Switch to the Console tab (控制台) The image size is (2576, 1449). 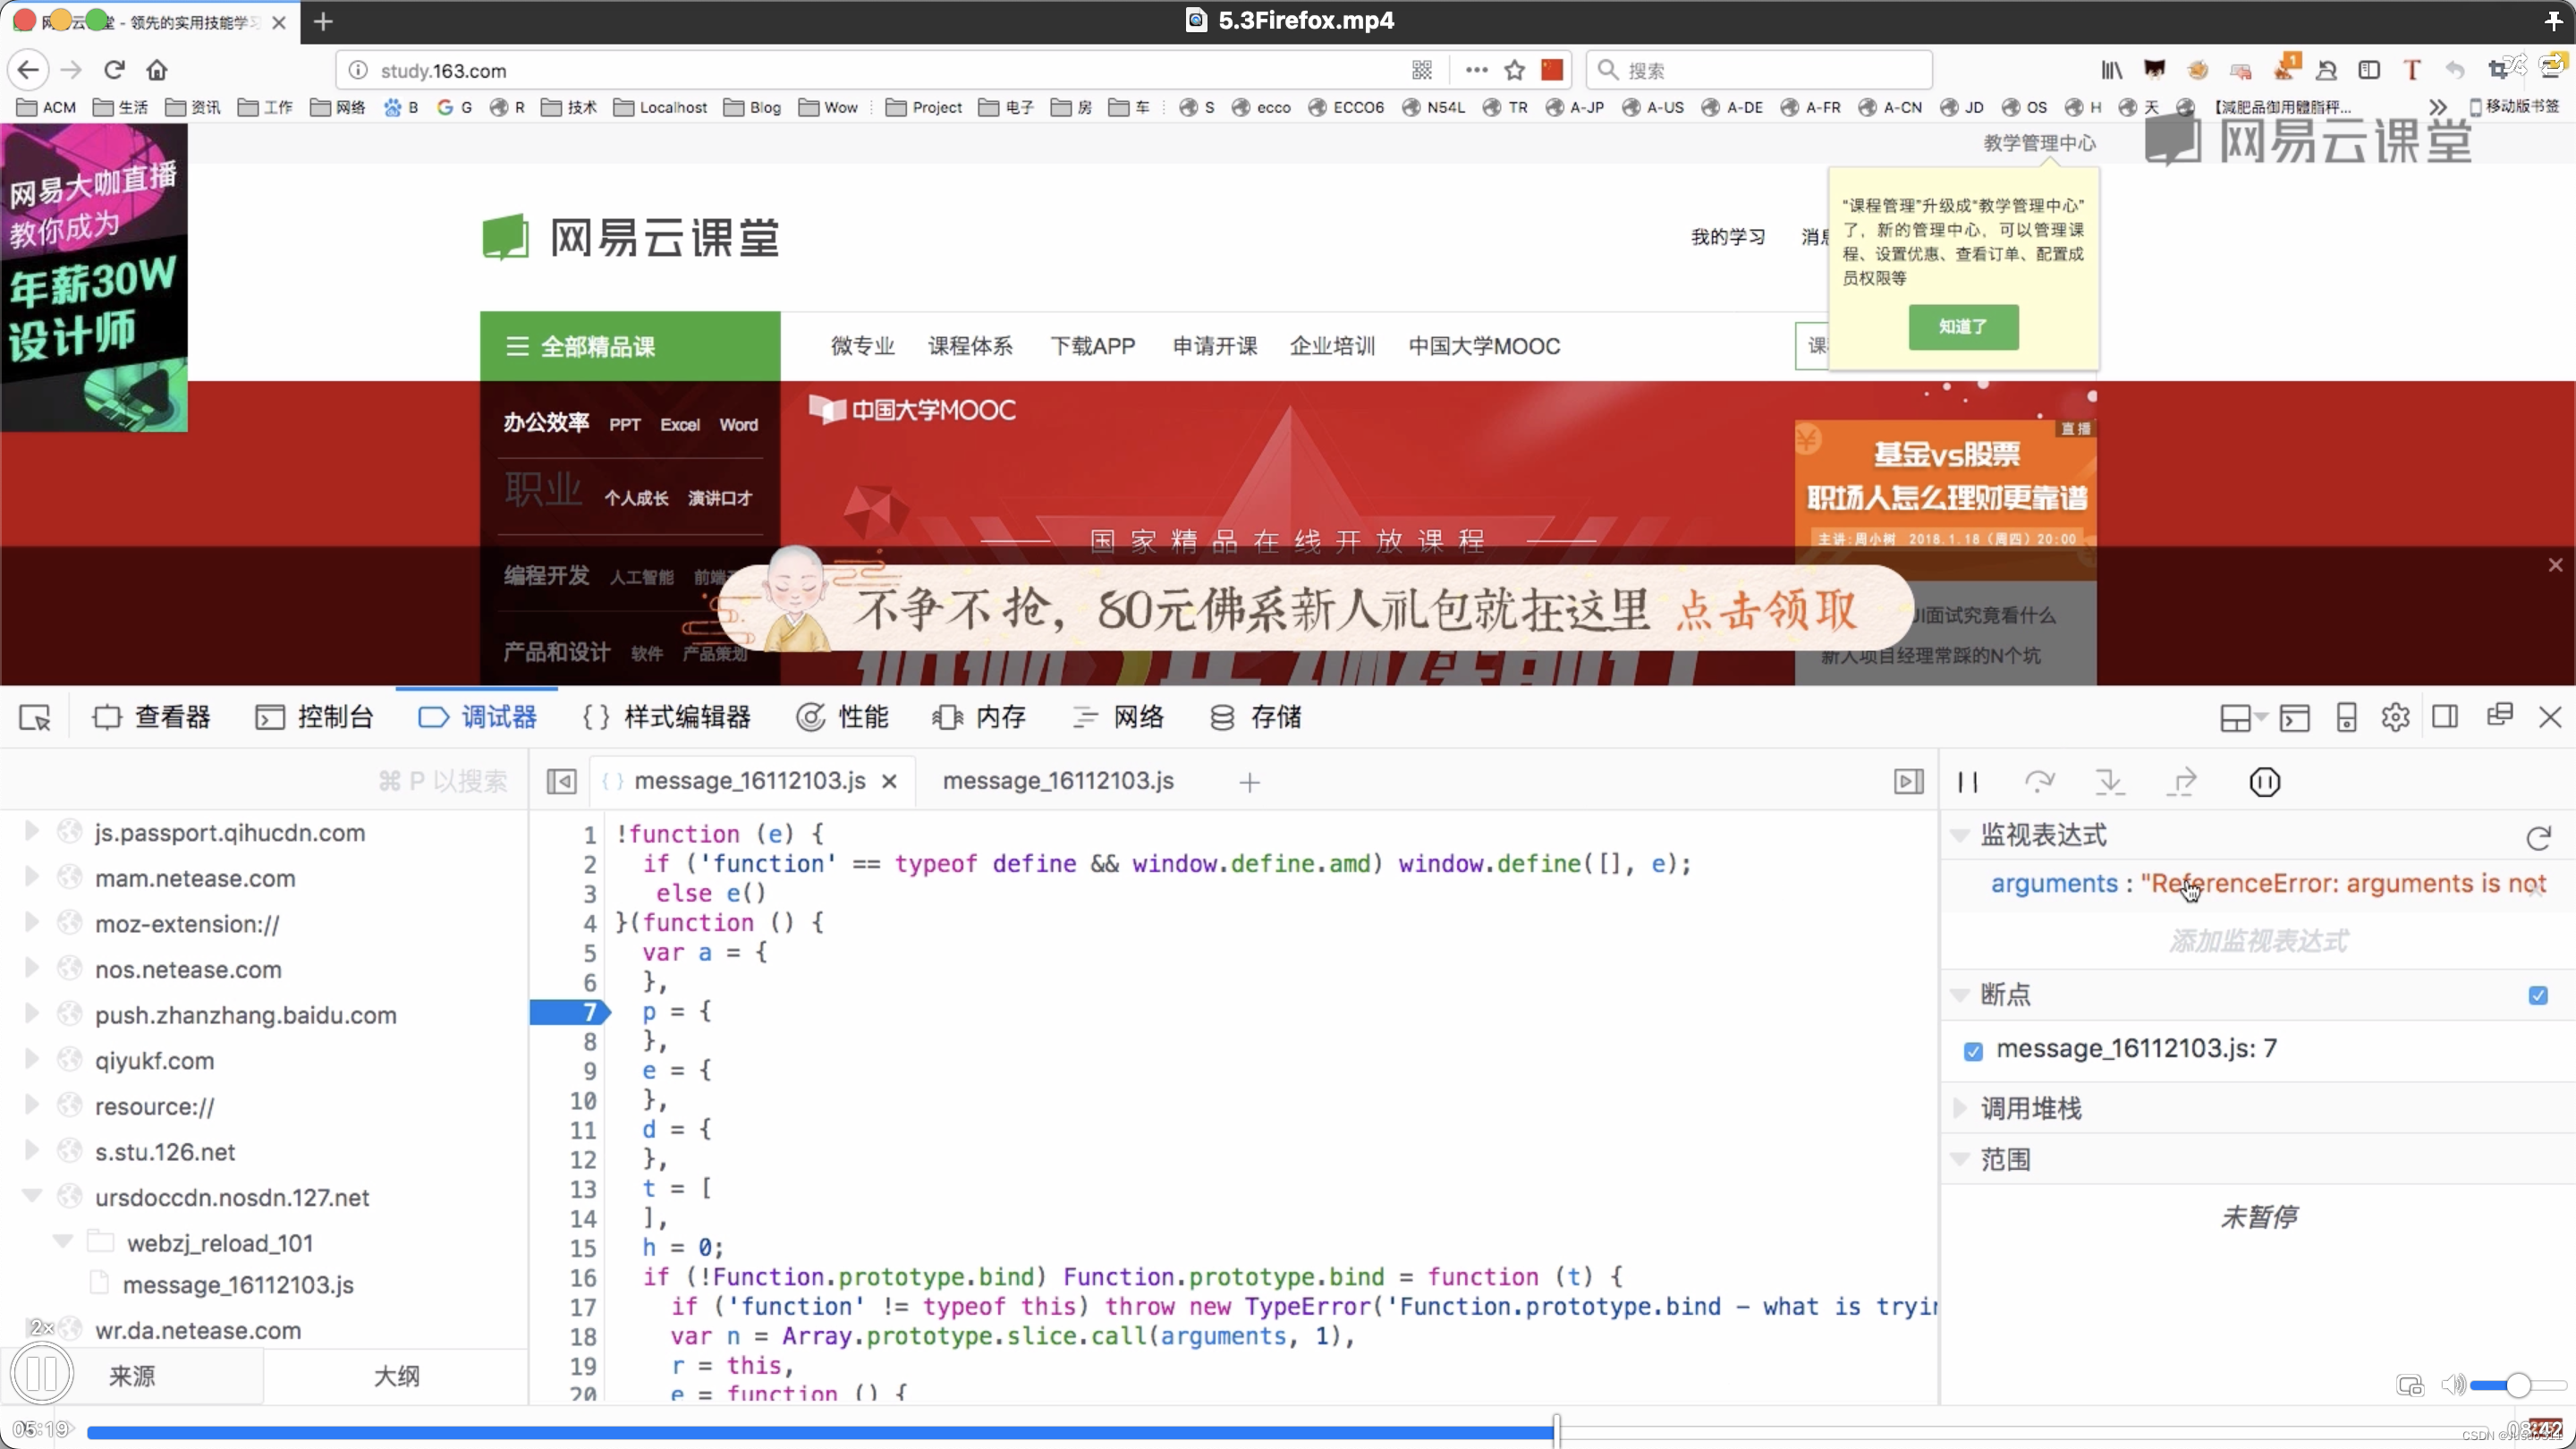(314, 717)
